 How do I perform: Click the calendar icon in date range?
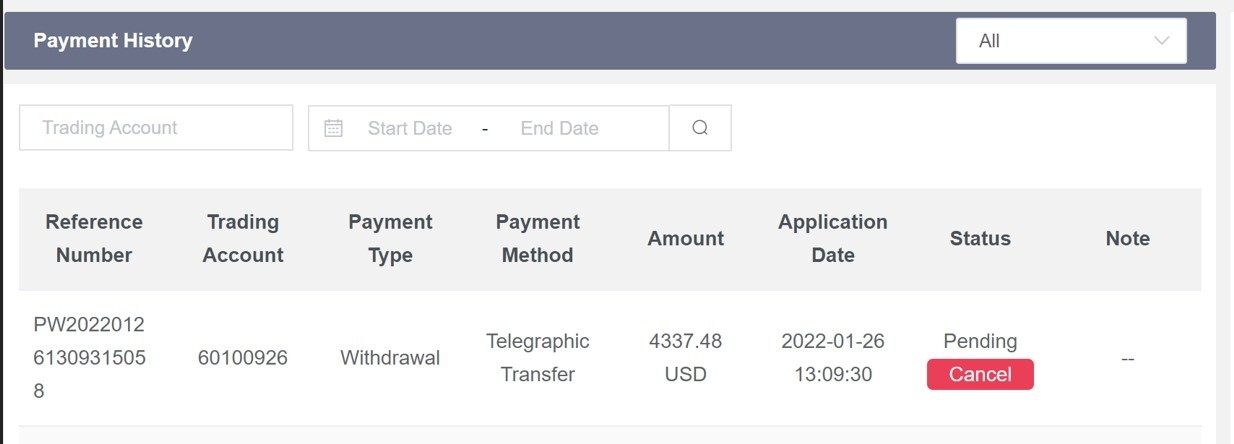pos(334,128)
